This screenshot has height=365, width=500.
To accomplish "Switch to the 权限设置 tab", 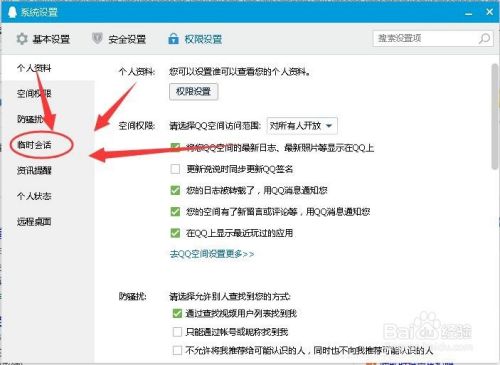I will 195,39.
